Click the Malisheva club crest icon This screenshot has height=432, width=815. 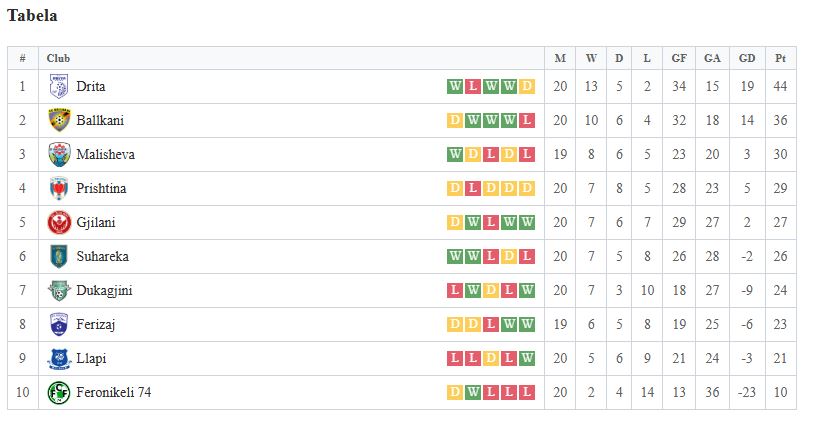(x=59, y=155)
